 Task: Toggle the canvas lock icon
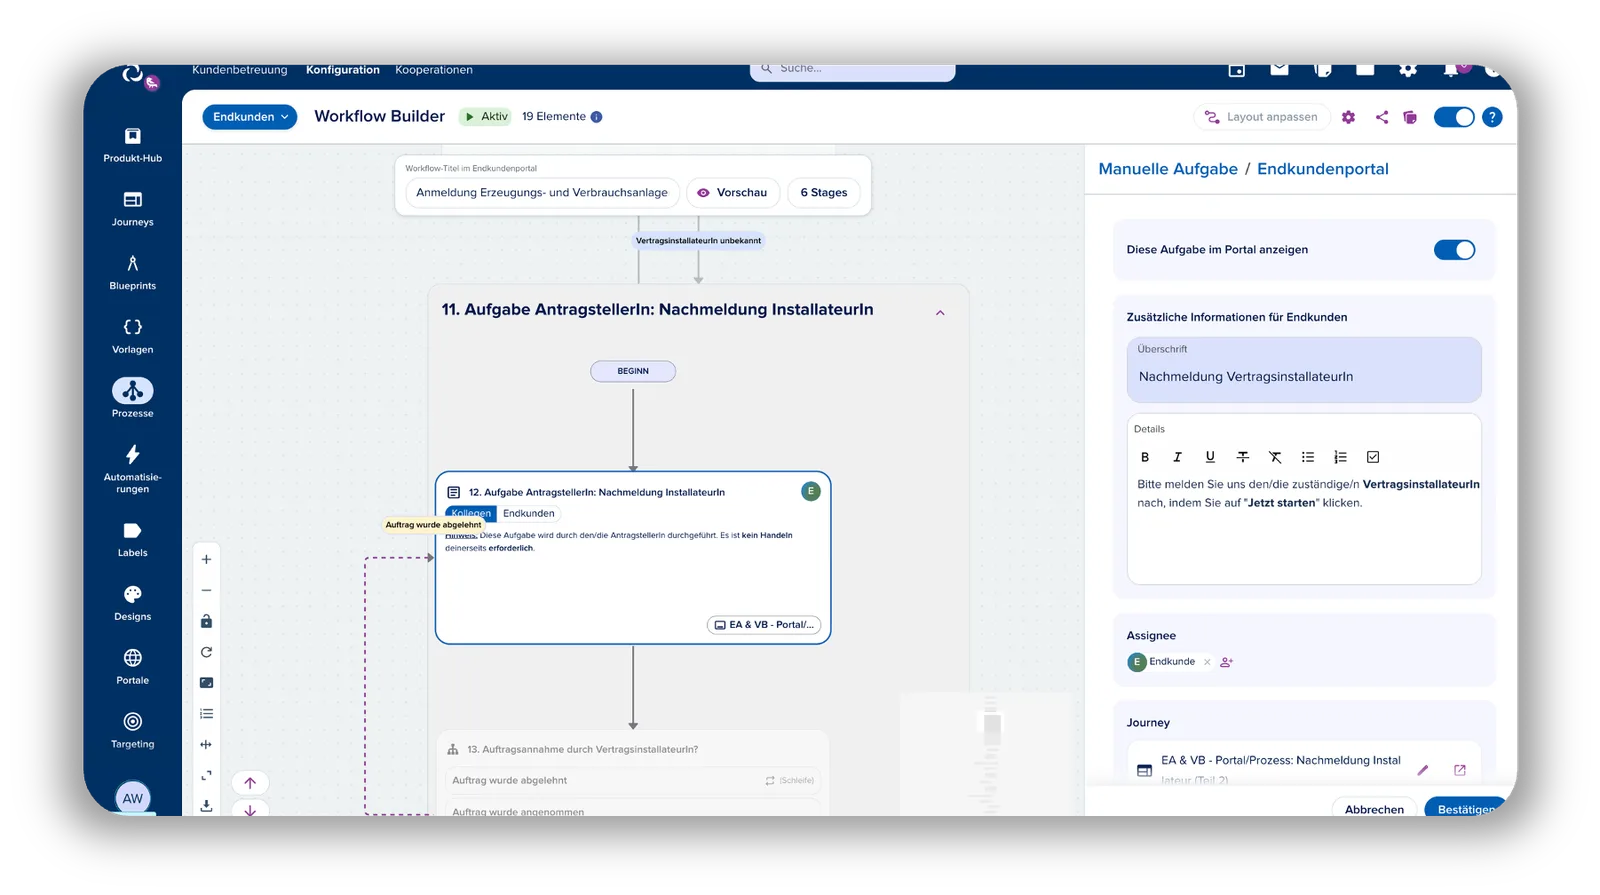[x=206, y=622]
